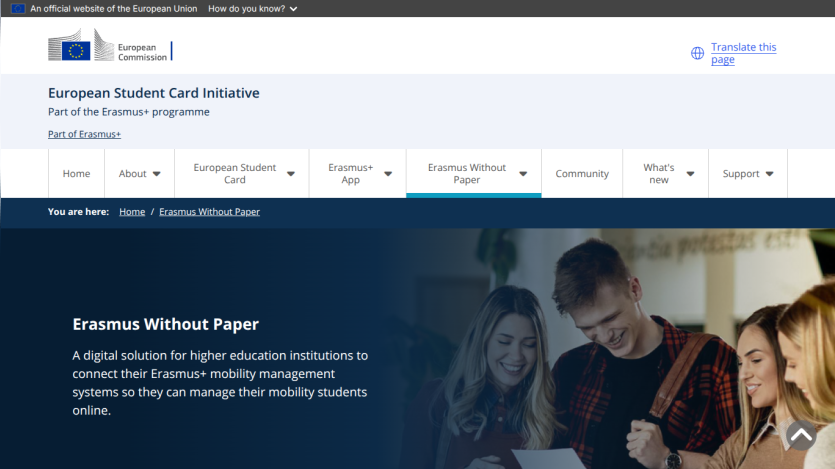Image resolution: width=835 pixels, height=469 pixels.
Task: Click the EU flag icon in top banner
Action: 18,9
